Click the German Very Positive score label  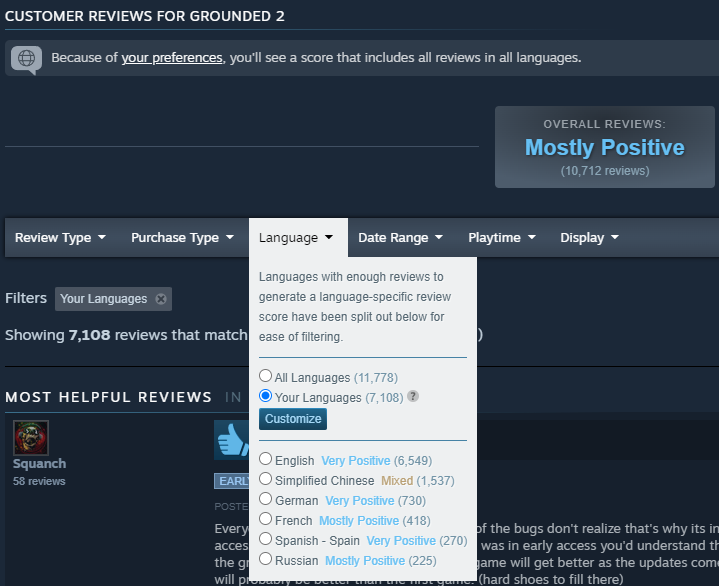tap(360, 501)
